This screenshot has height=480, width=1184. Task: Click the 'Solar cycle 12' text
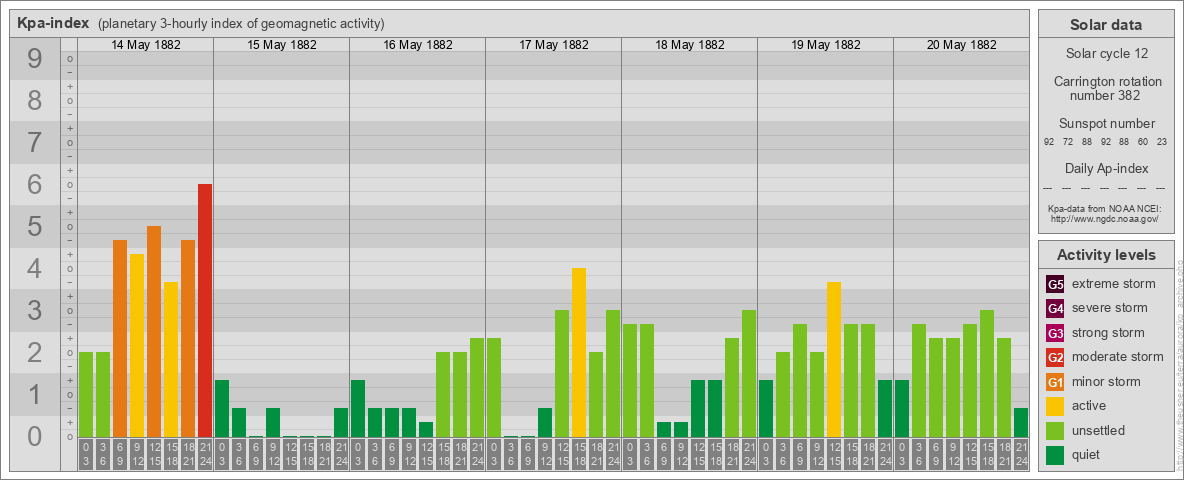point(1105,54)
